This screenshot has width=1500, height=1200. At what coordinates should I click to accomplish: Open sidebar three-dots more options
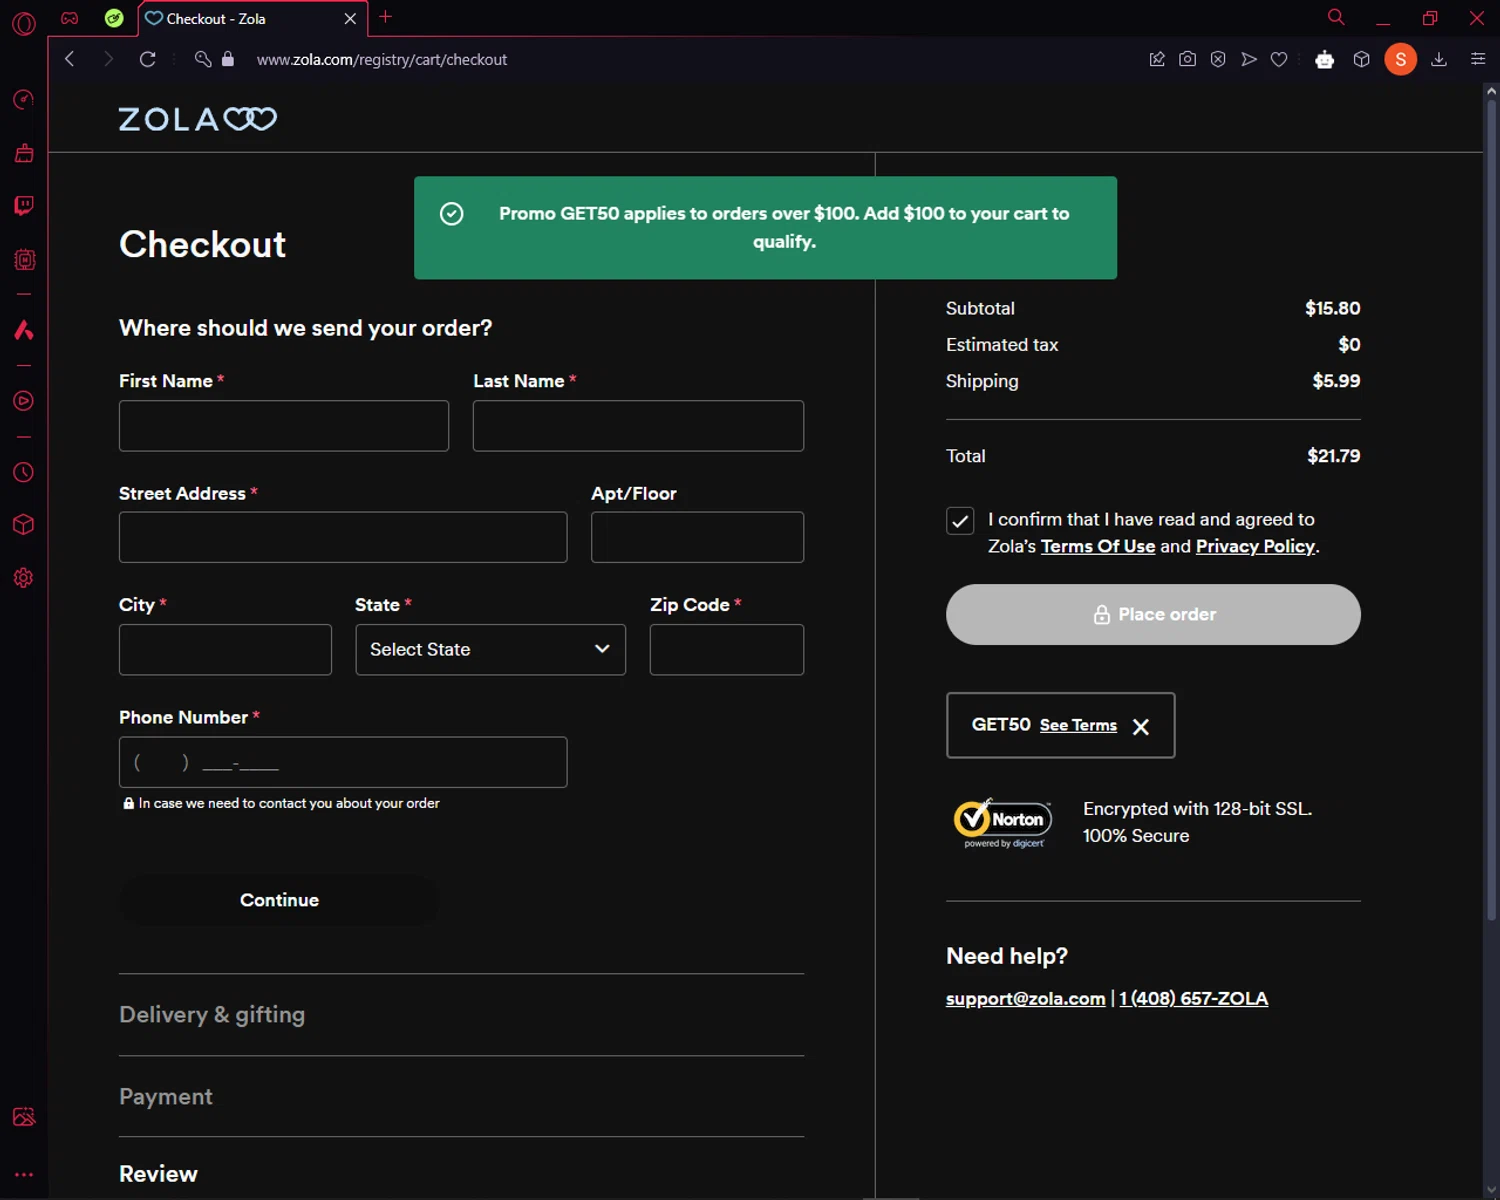(x=23, y=1175)
